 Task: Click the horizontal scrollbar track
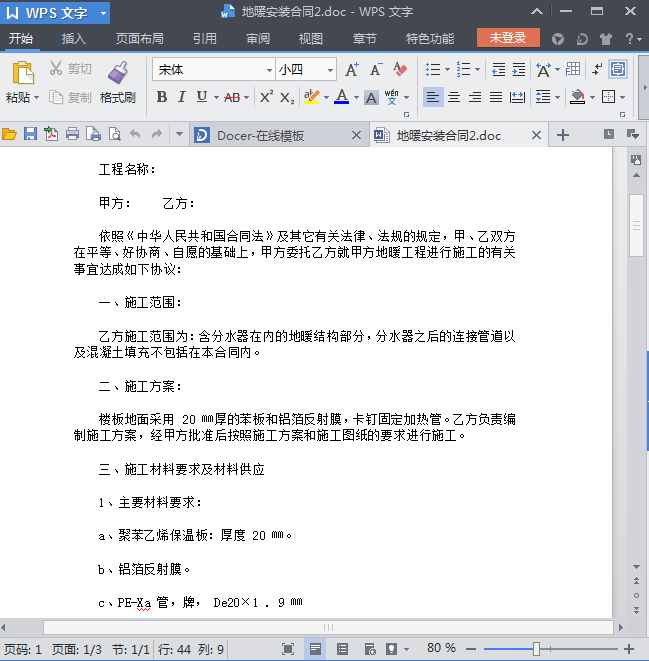pos(328,627)
